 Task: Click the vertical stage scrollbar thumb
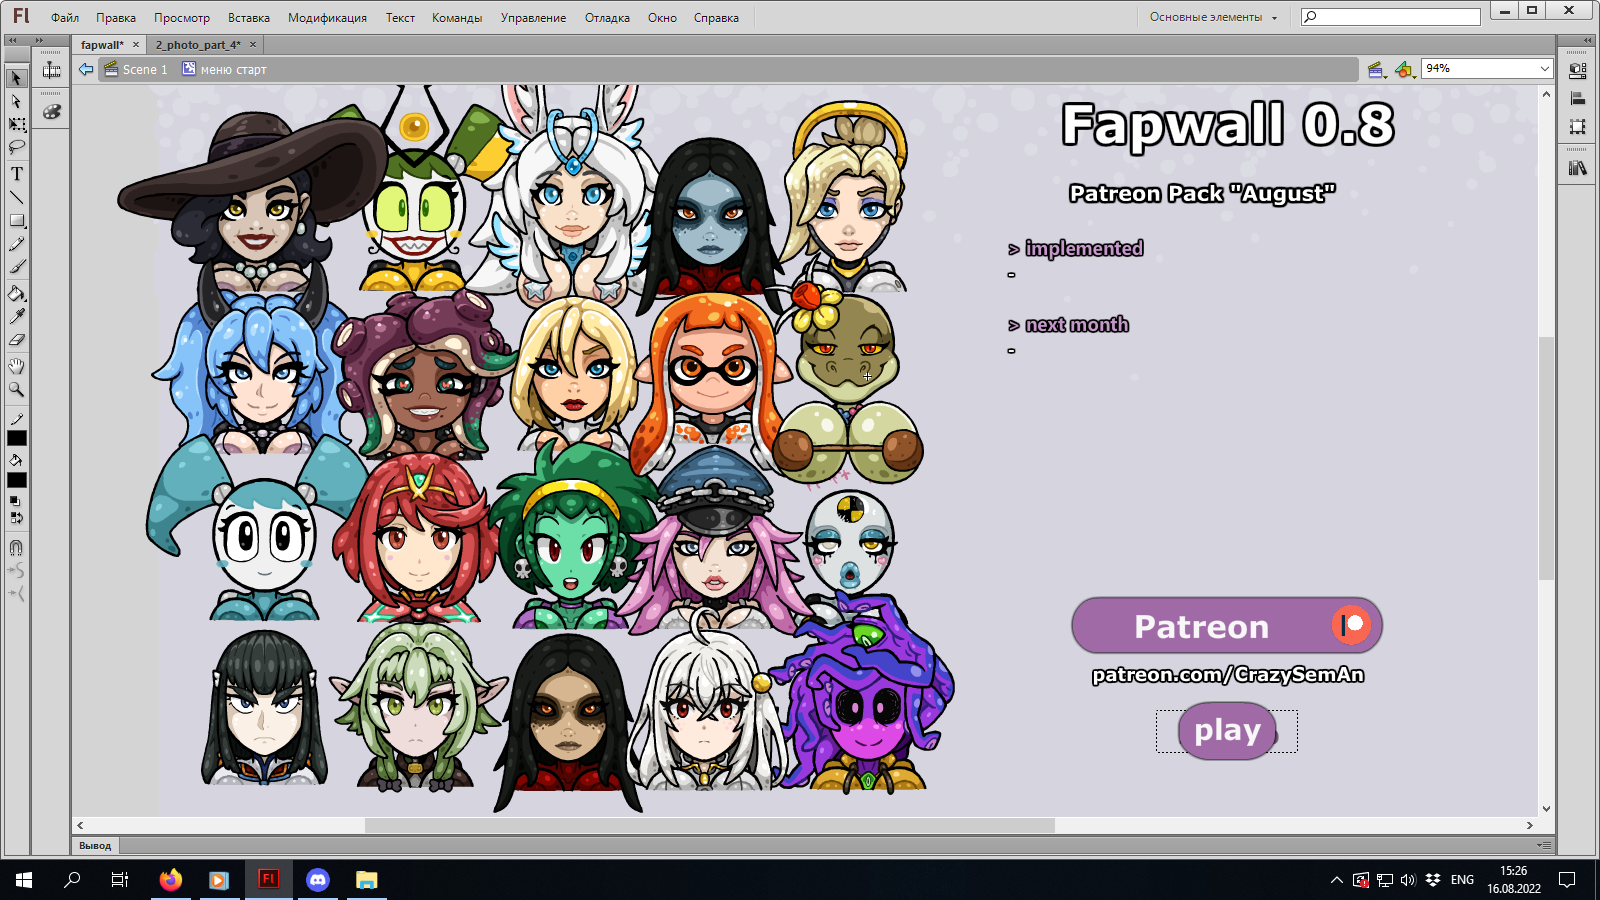point(1546,458)
